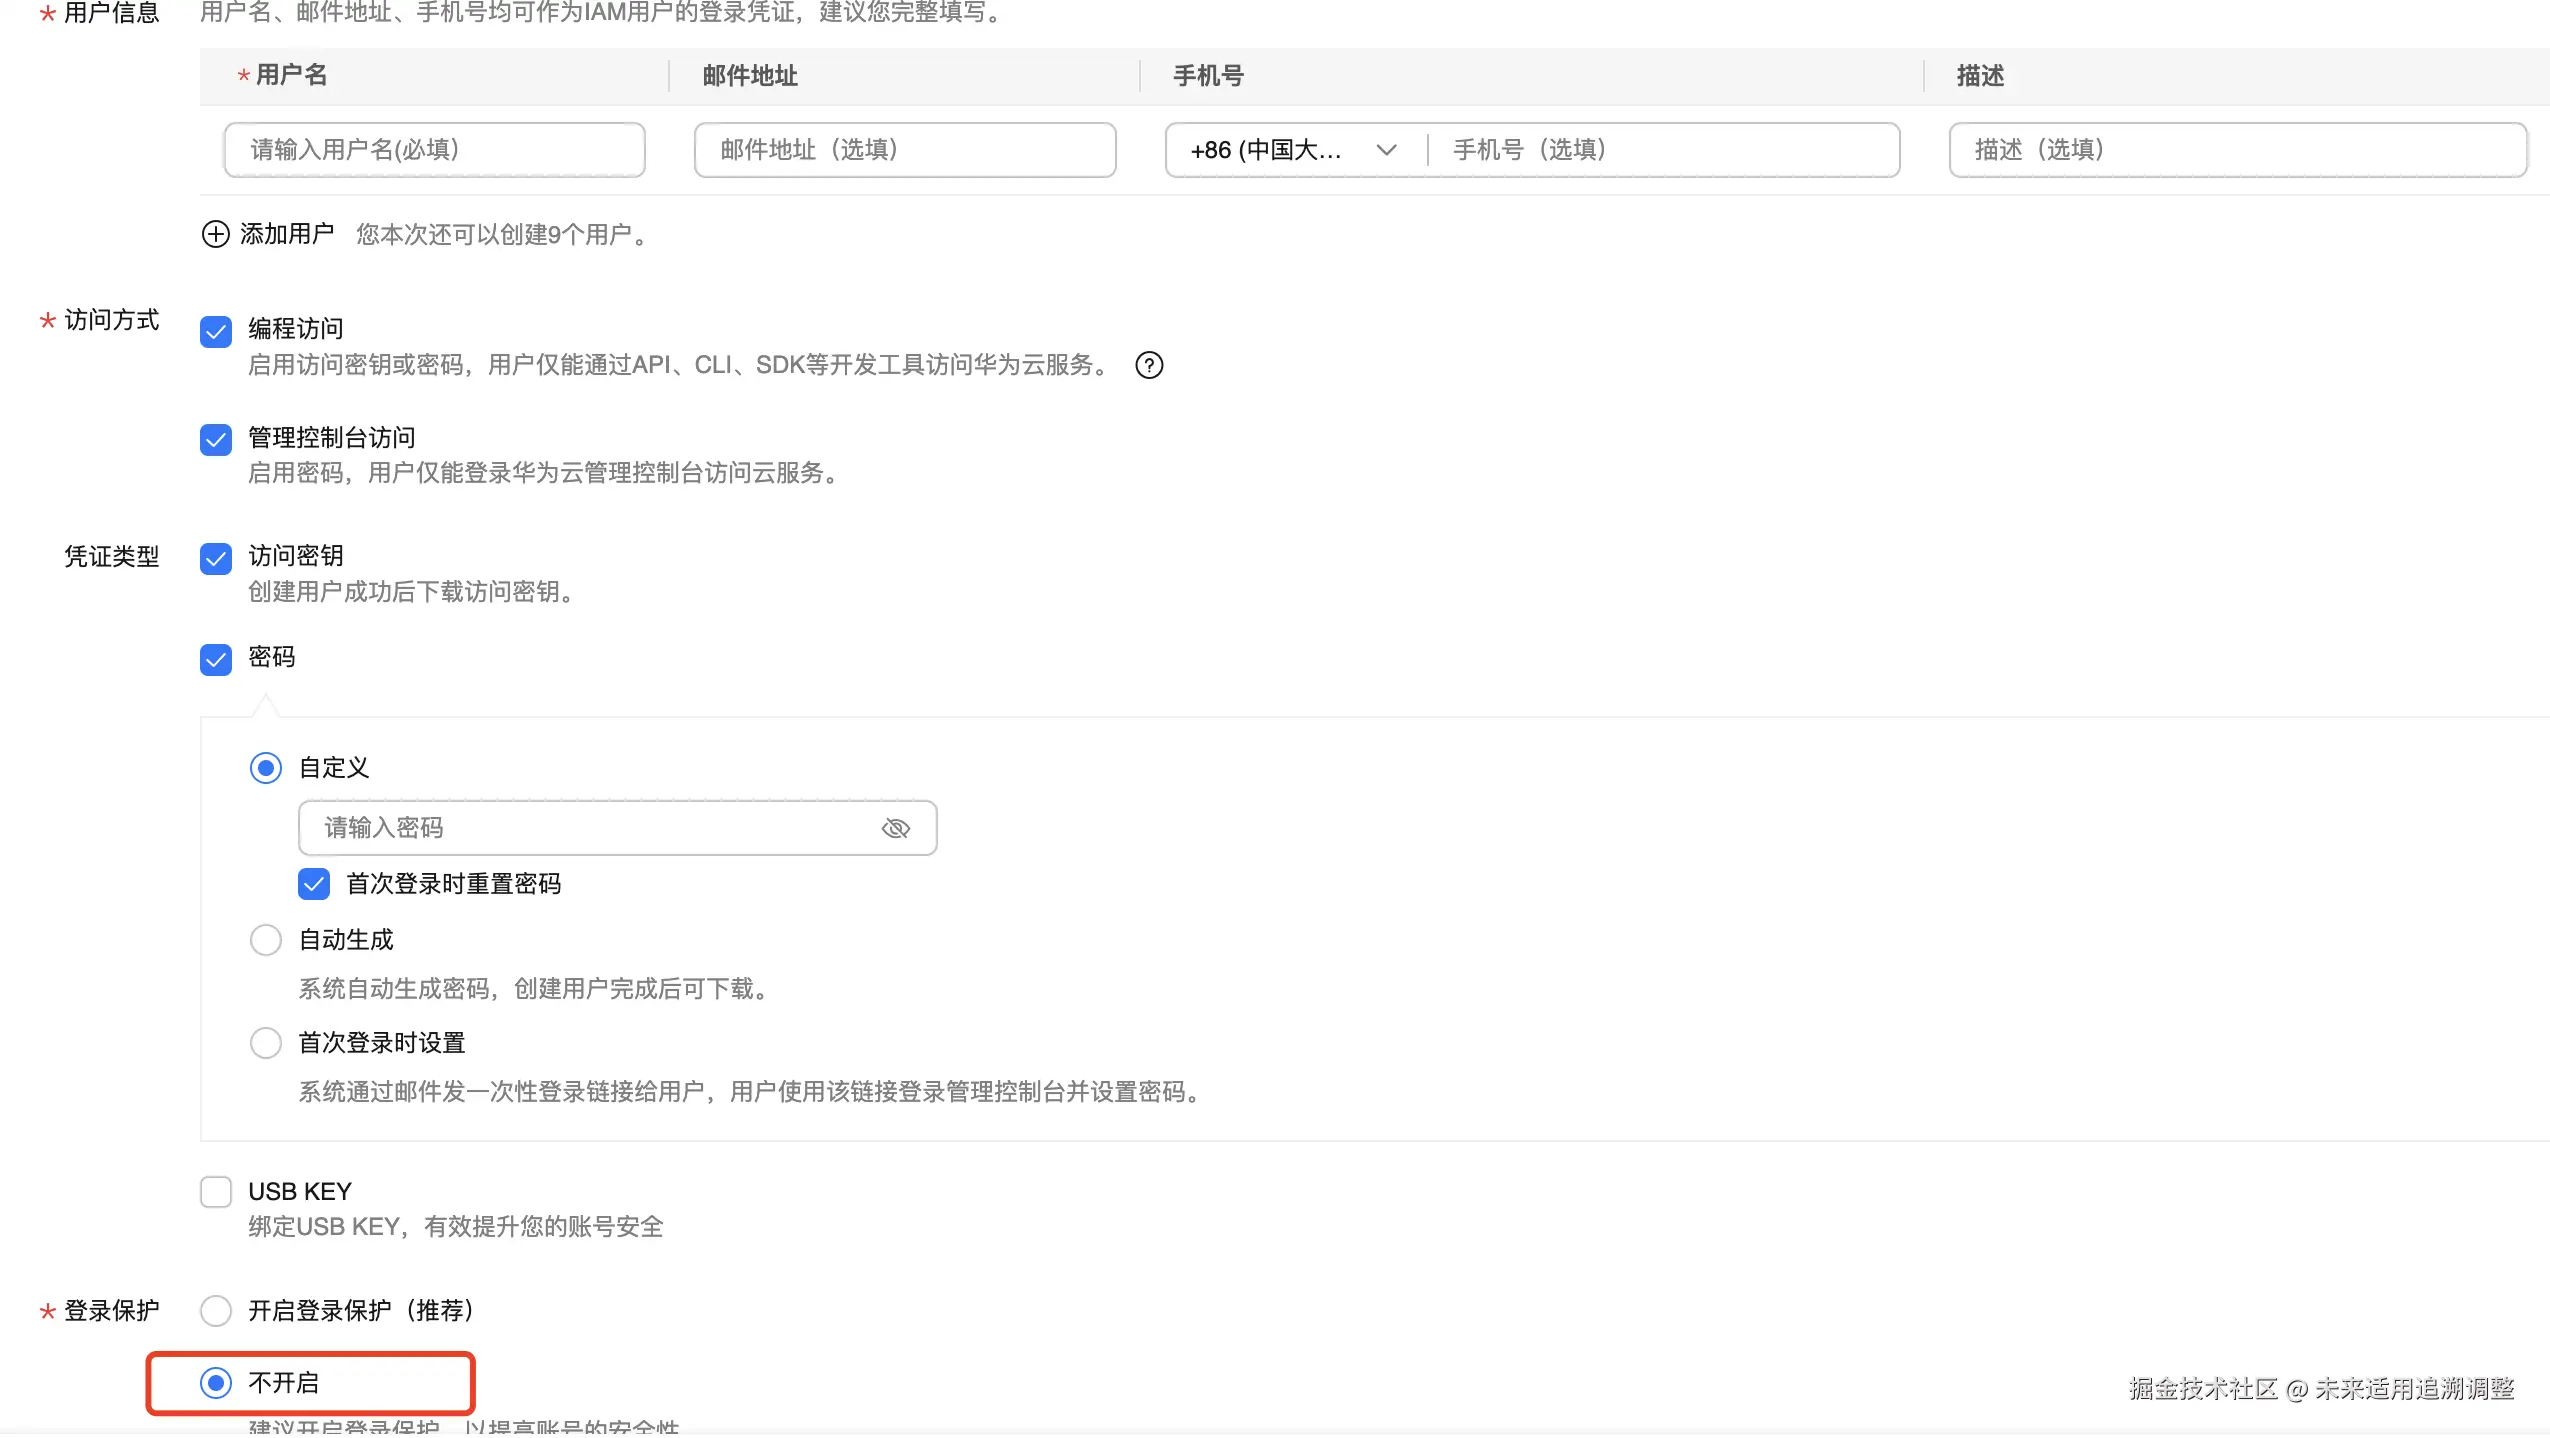Select the 自动生成 password option
This screenshot has height=1438, width=2550.
point(266,940)
